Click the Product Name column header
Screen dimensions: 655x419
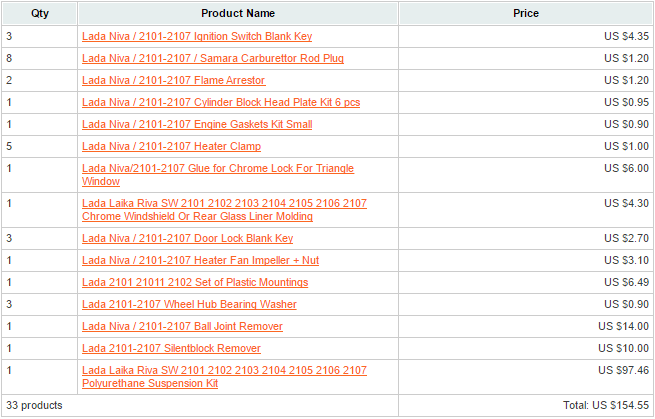click(x=238, y=13)
